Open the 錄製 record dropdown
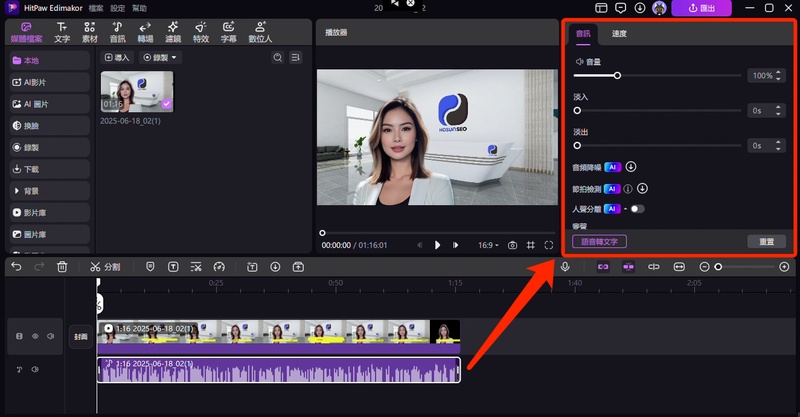This screenshot has width=800, height=417. 160,58
